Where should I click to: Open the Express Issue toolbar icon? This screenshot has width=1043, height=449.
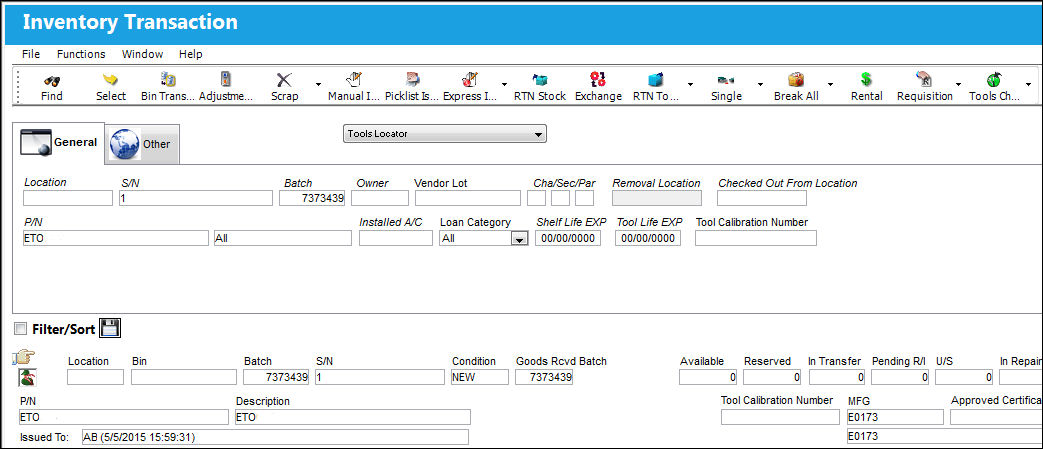coord(470,80)
